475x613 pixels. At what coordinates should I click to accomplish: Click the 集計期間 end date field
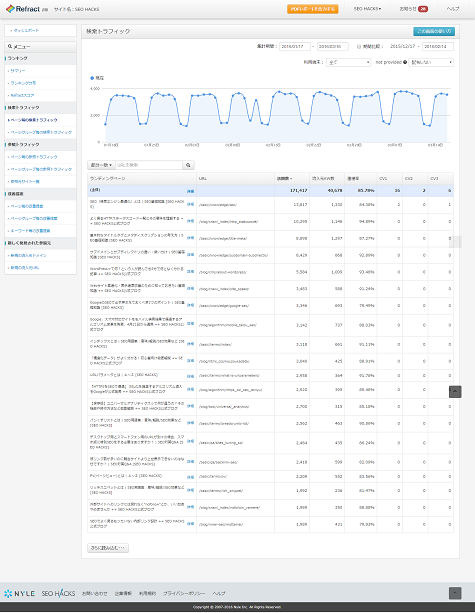click(x=333, y=47)
